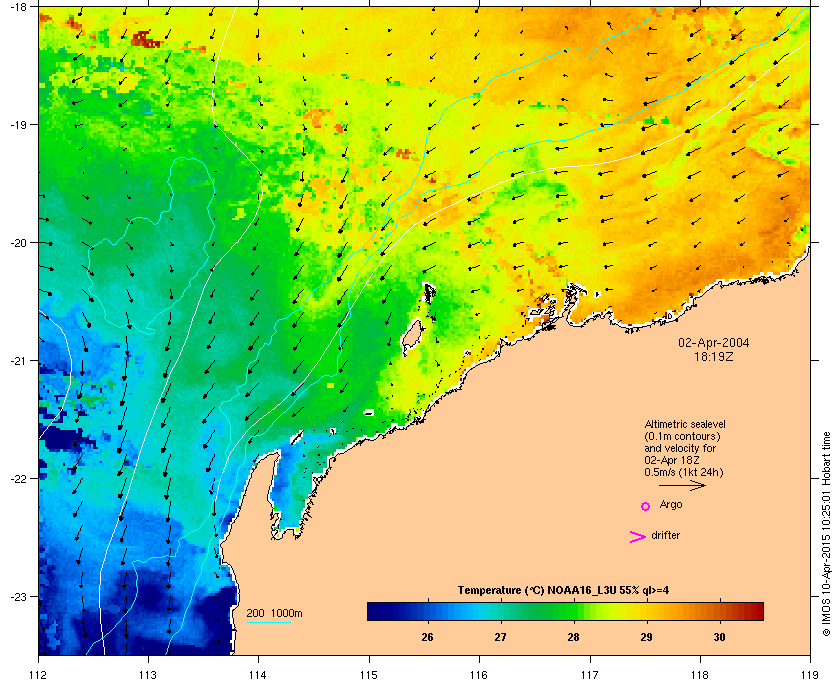Viewport: 840px width, 680px height.
Task: Click the magenta drifter arrowhead legend symbol
Action: 638,537
